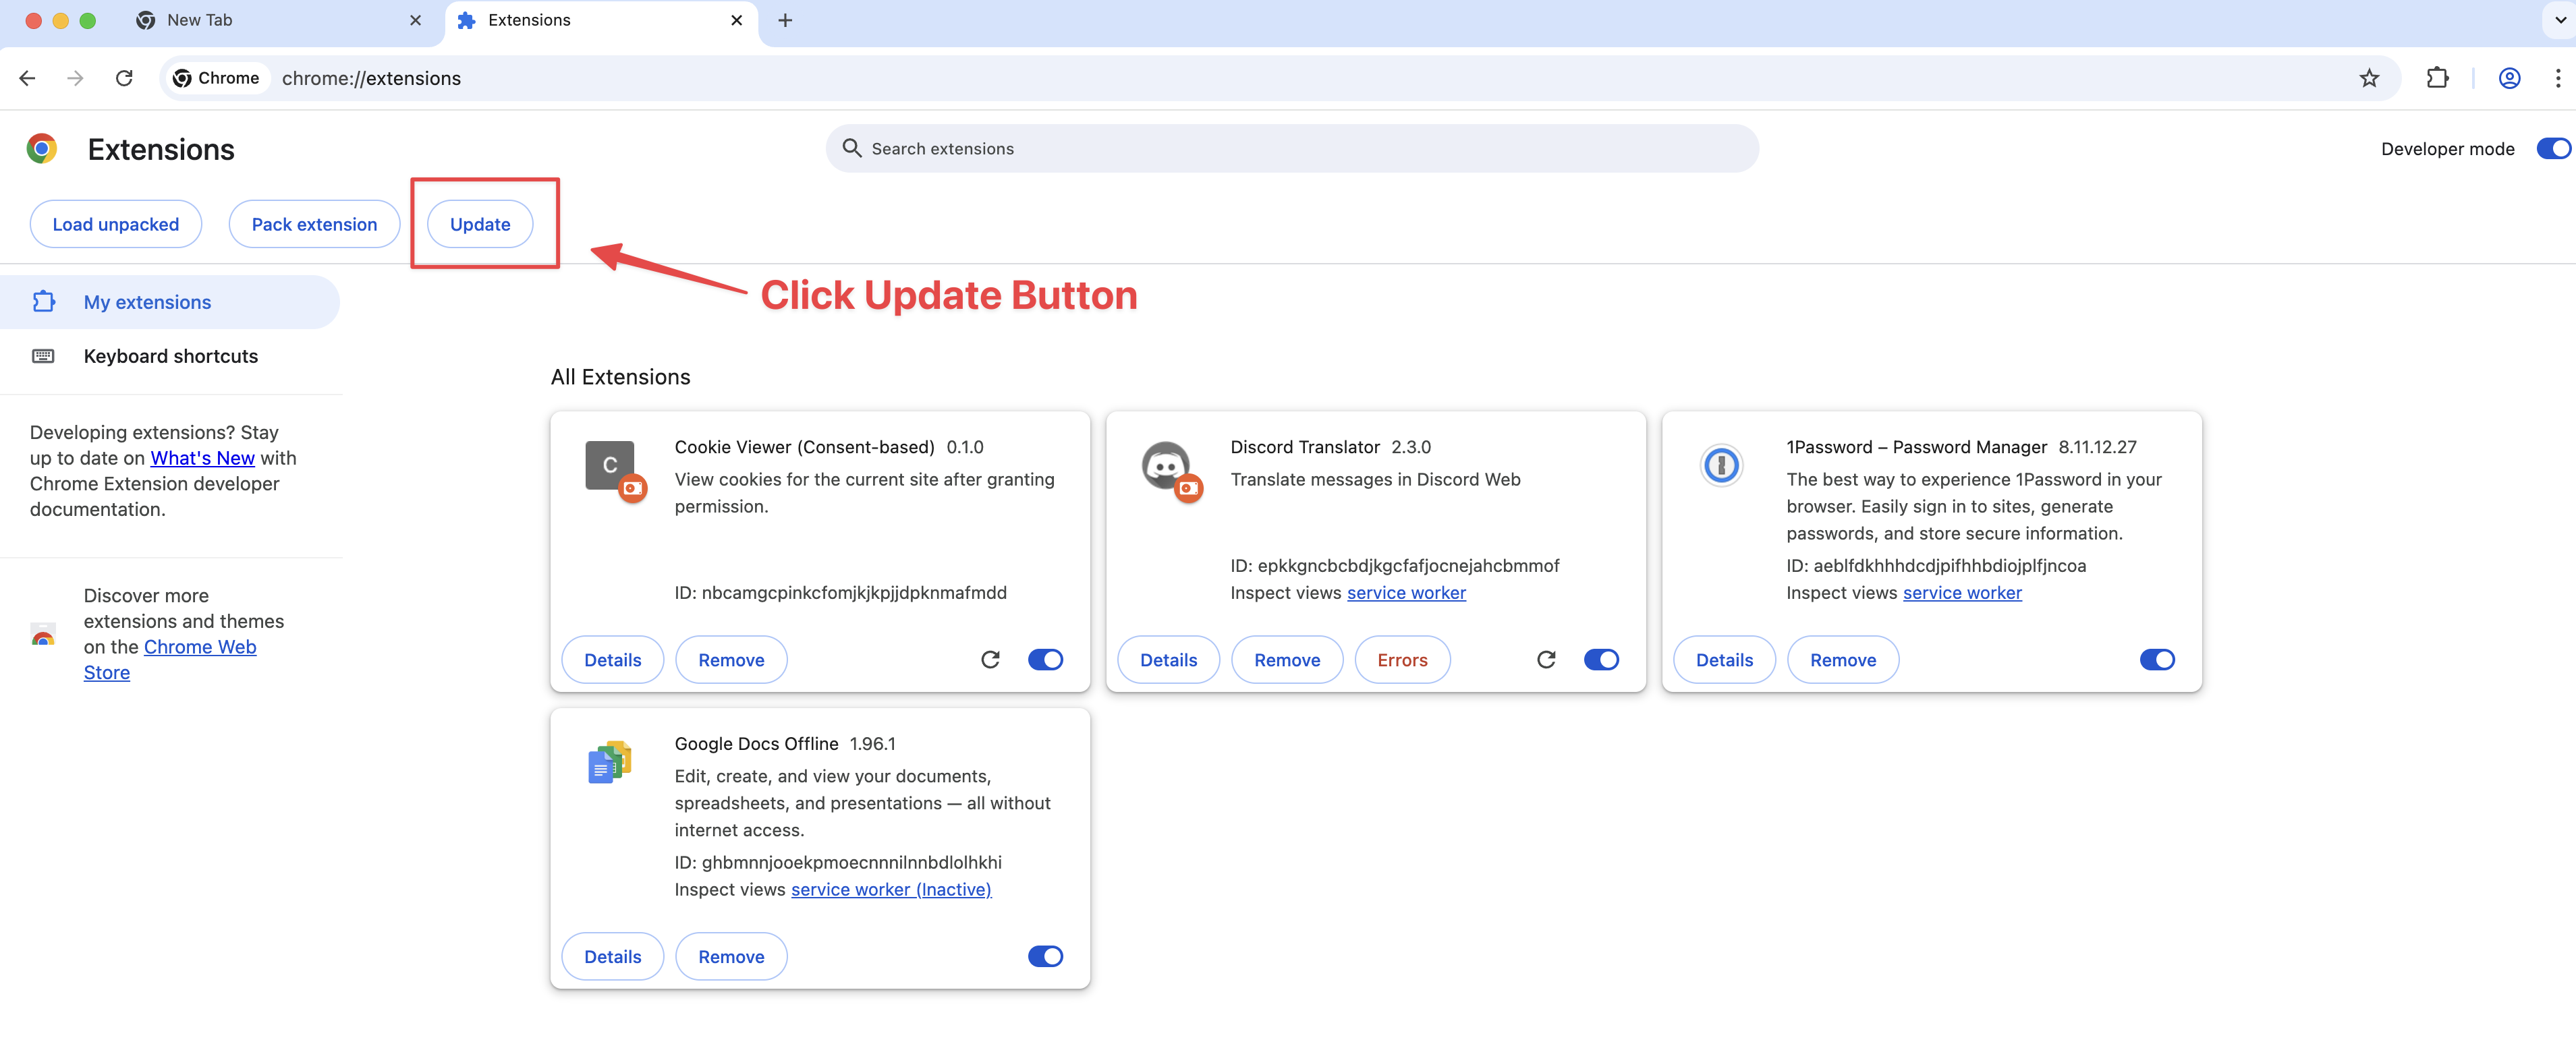Click the Update button
2576x1044 pixels.
click(480, 224)
